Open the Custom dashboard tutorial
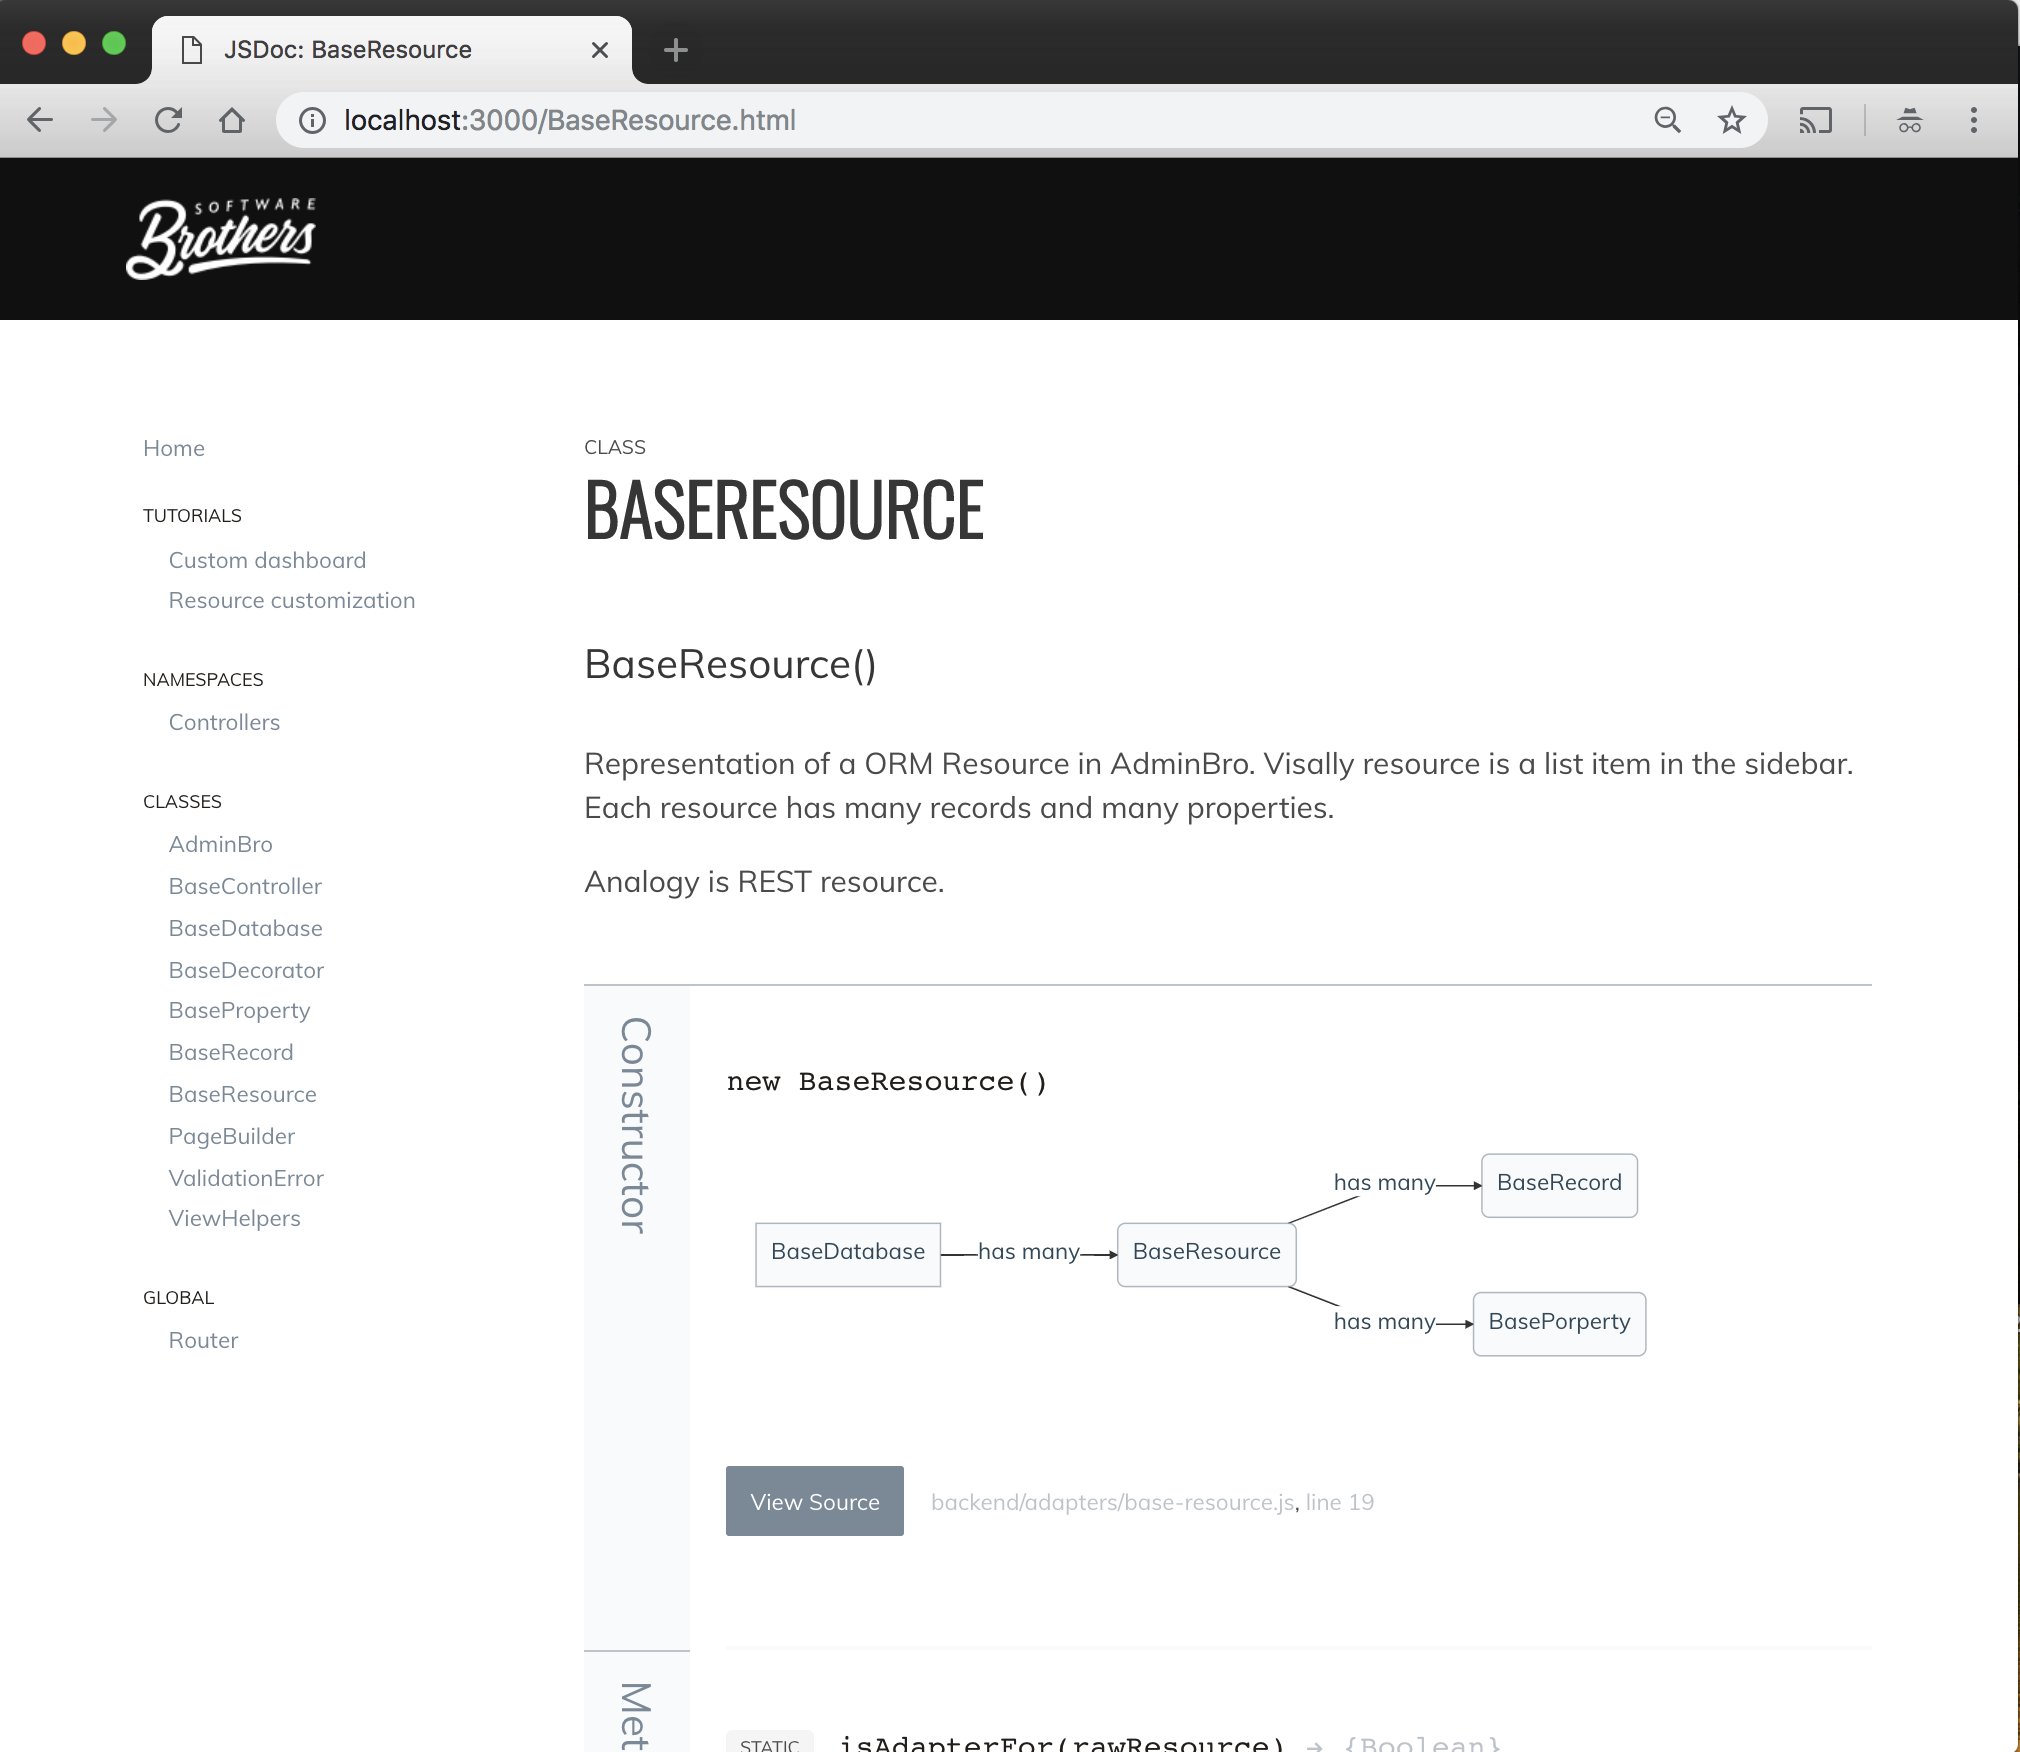This screenshot has width=2020, height=1752. pos(267,560)
